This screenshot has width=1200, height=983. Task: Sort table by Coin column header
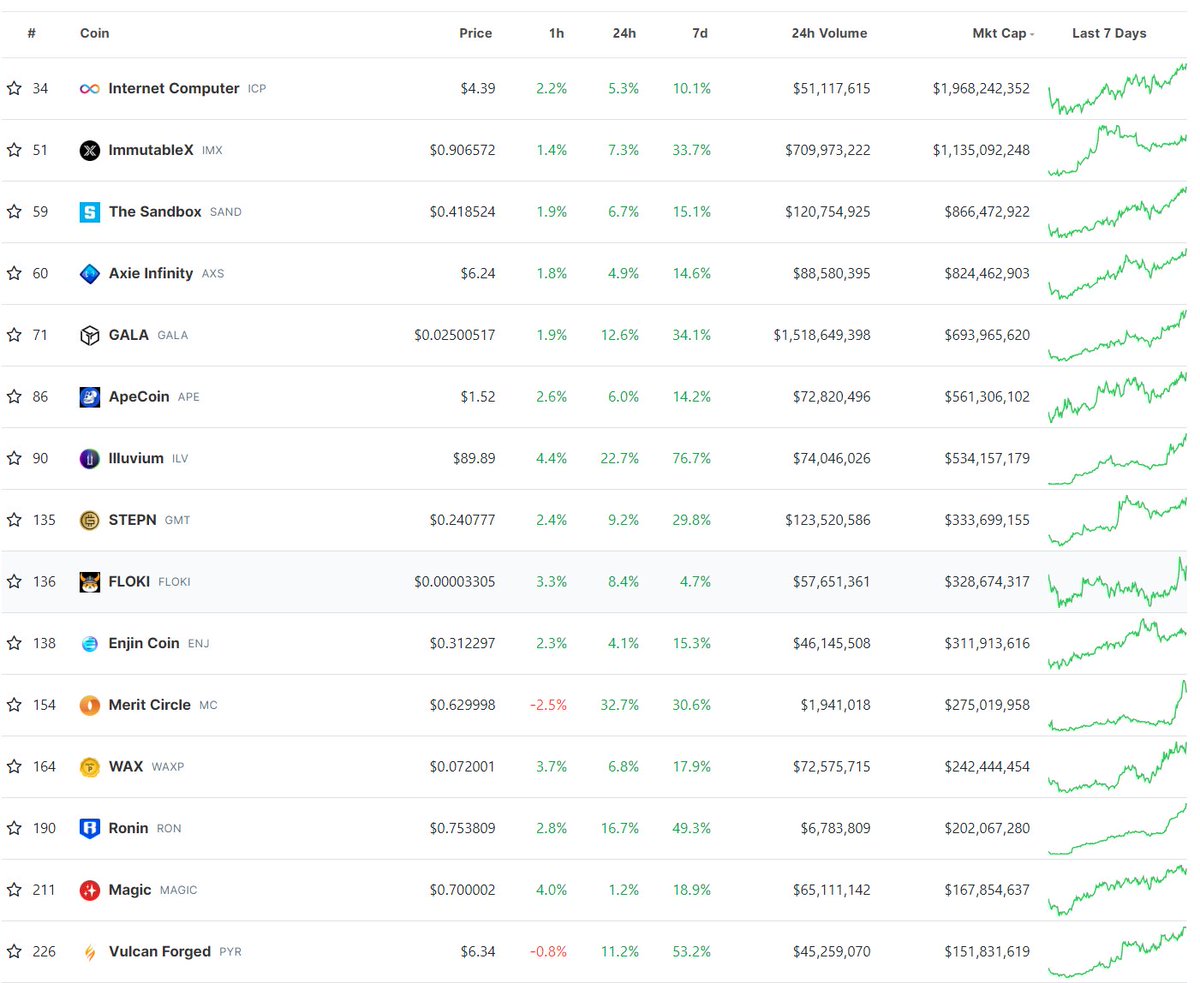pyautogui.click(x=95, y=33)
